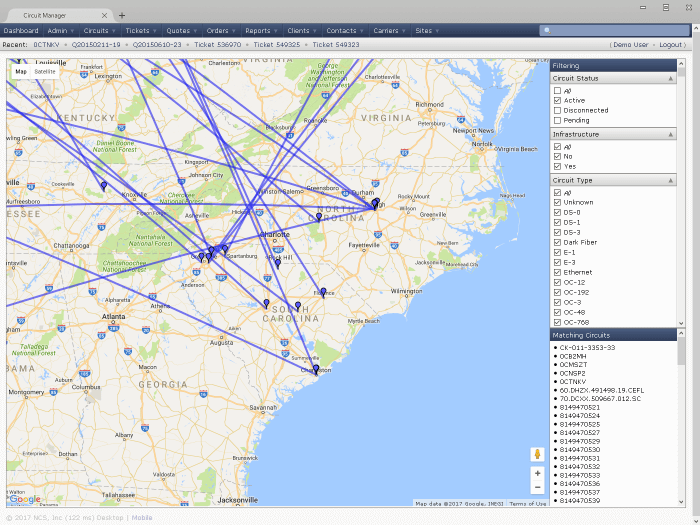Zoom in using the map plus button
The height and width of the screenshot is (525, 700).
(x=537, y=473)
